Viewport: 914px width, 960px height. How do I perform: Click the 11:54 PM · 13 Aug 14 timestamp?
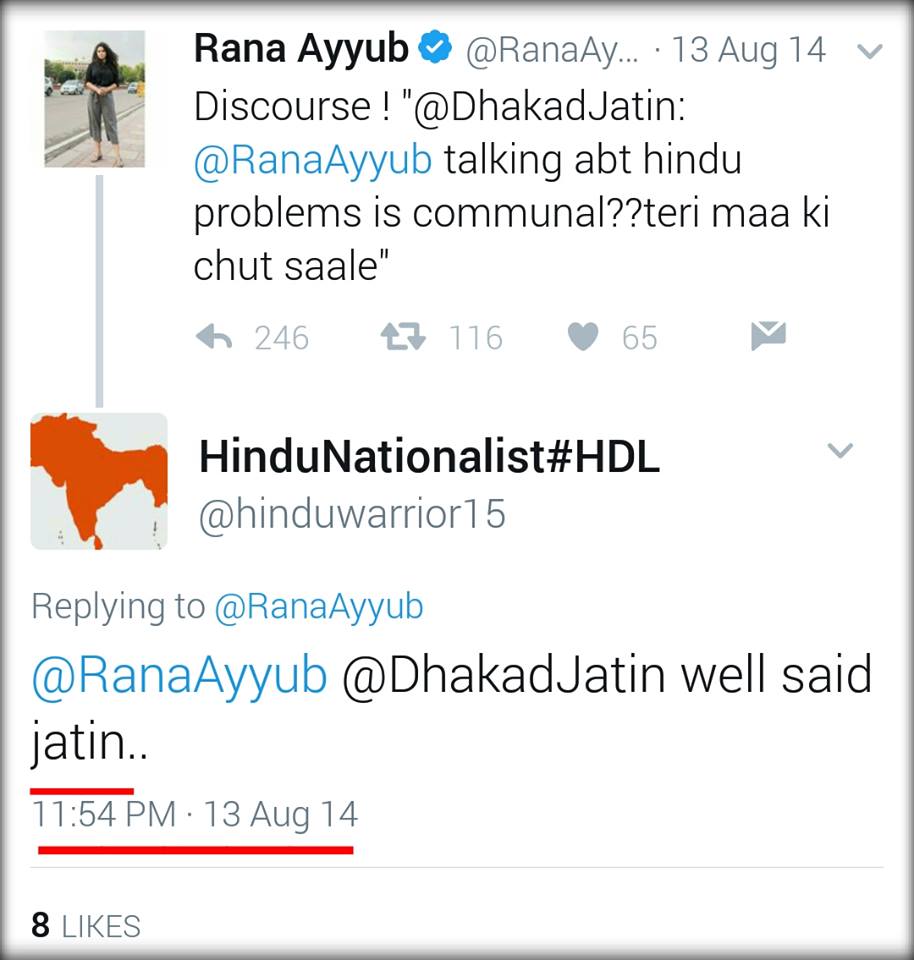click(195, 815)
